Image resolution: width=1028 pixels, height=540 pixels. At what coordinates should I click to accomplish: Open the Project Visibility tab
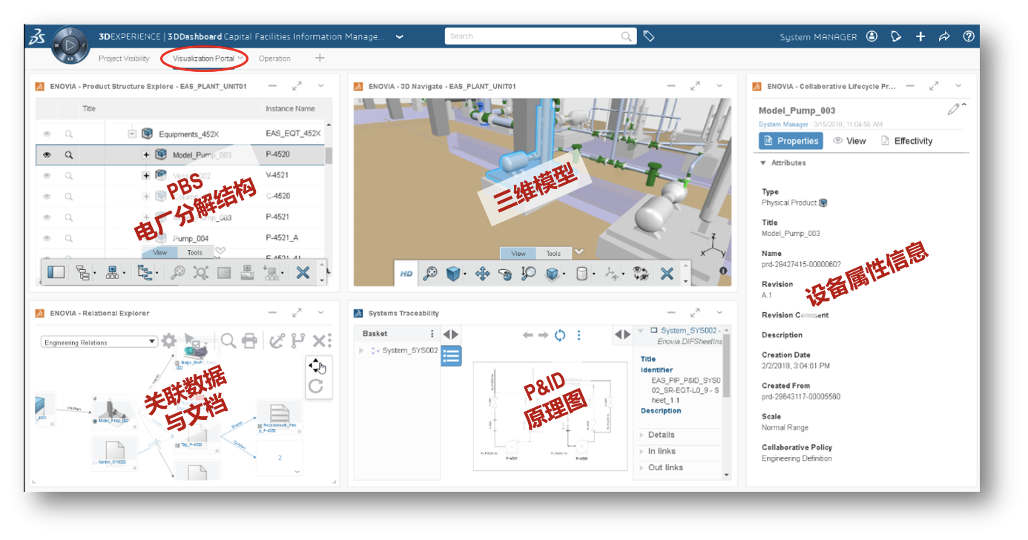pos(124,58)
